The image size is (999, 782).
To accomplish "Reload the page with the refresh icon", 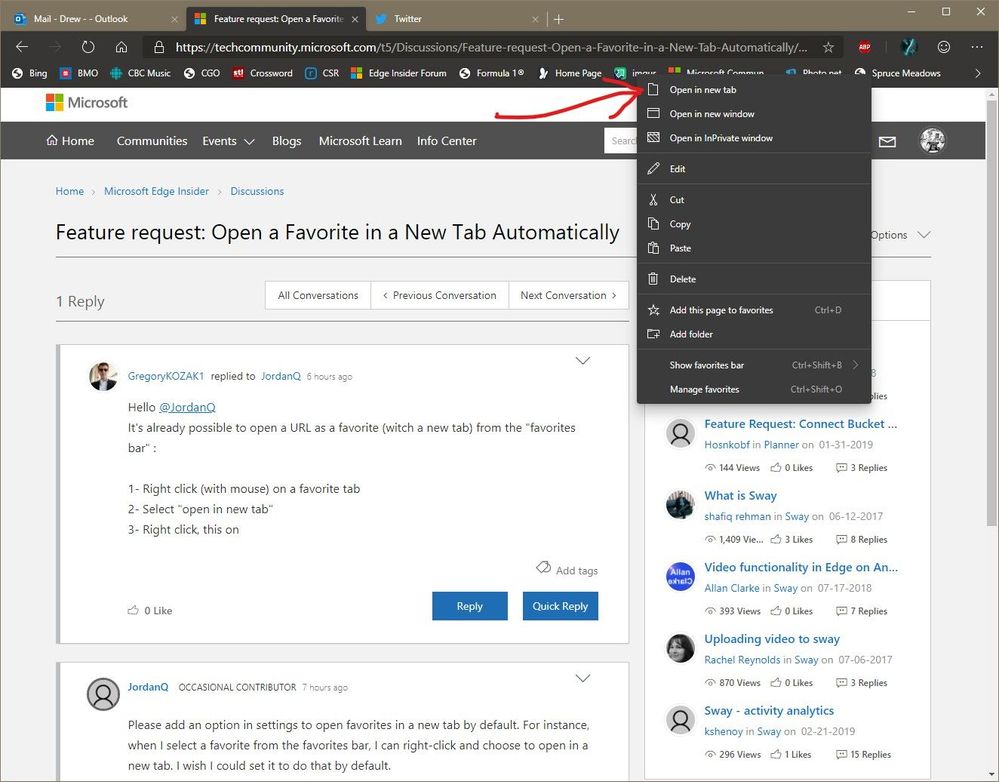I will point(88,47).
